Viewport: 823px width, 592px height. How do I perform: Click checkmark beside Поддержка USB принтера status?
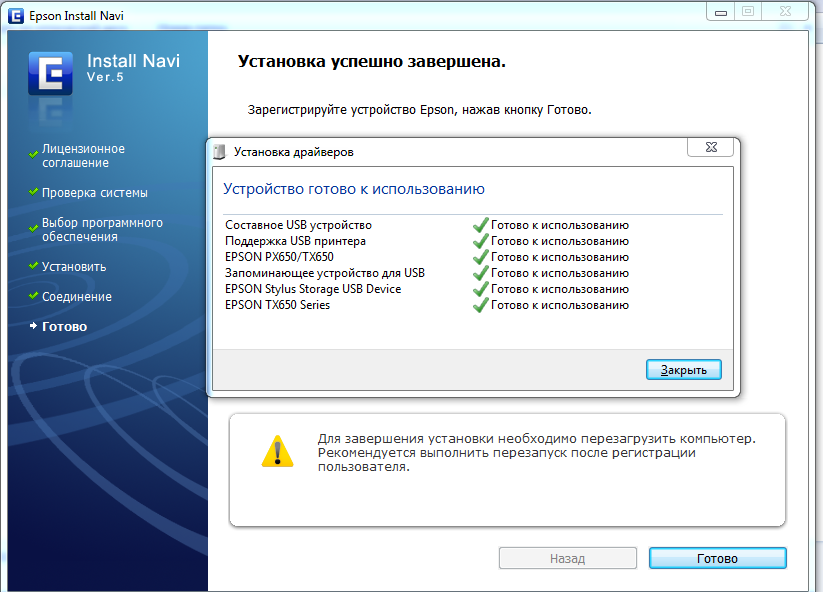point(480,241)
